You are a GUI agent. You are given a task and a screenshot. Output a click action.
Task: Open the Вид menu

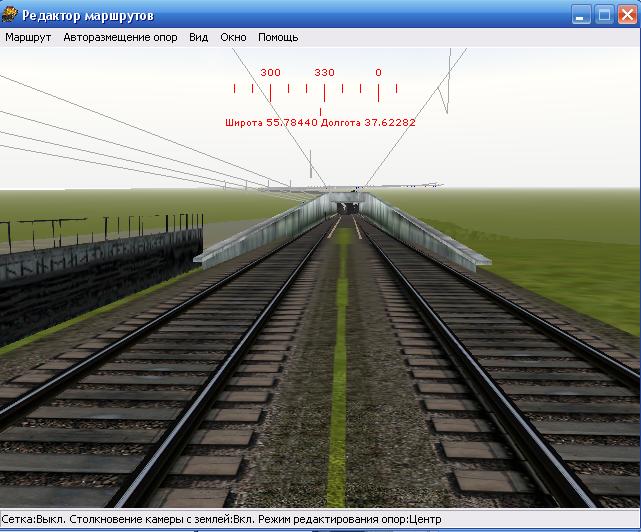tap(198, 37)
